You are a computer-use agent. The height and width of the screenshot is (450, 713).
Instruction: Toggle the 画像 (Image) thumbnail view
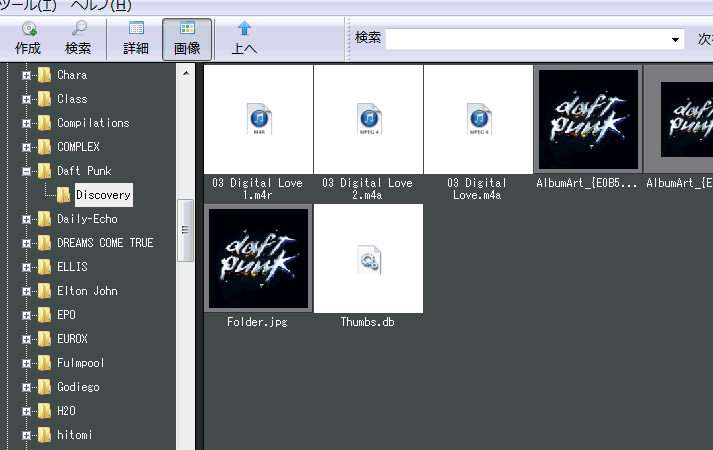(x=187, y=39)
